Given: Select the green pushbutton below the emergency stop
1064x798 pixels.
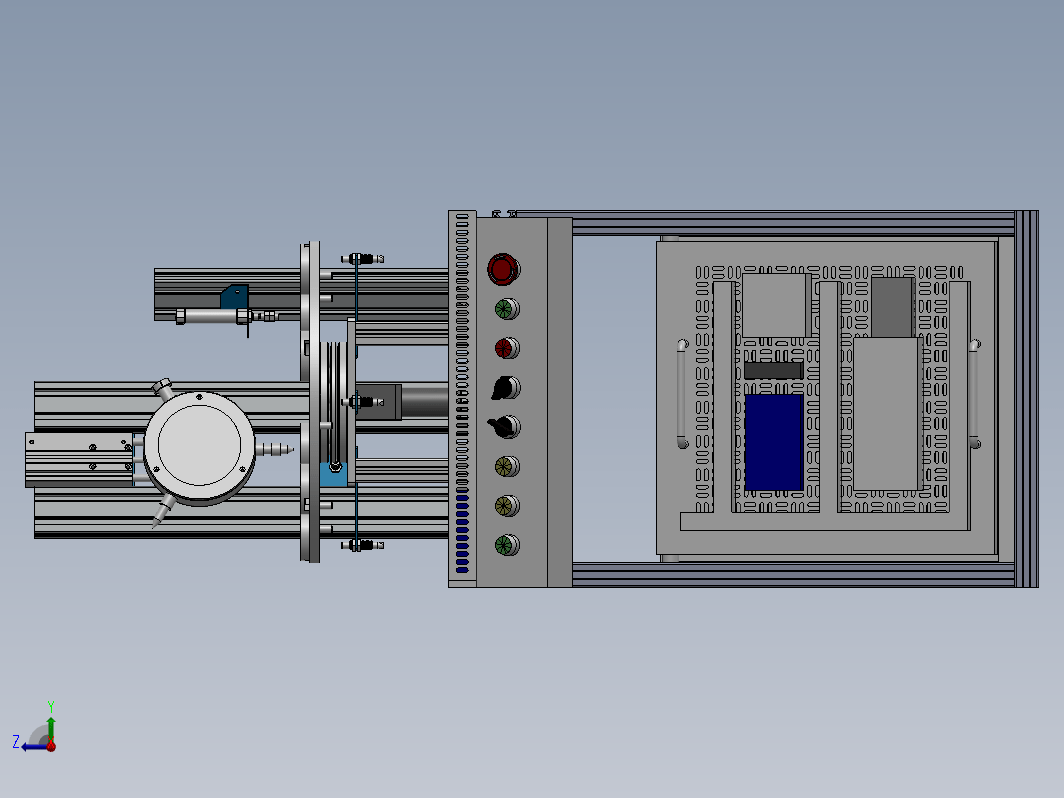Looking at the screenshot, I should [x=506, y=309].
